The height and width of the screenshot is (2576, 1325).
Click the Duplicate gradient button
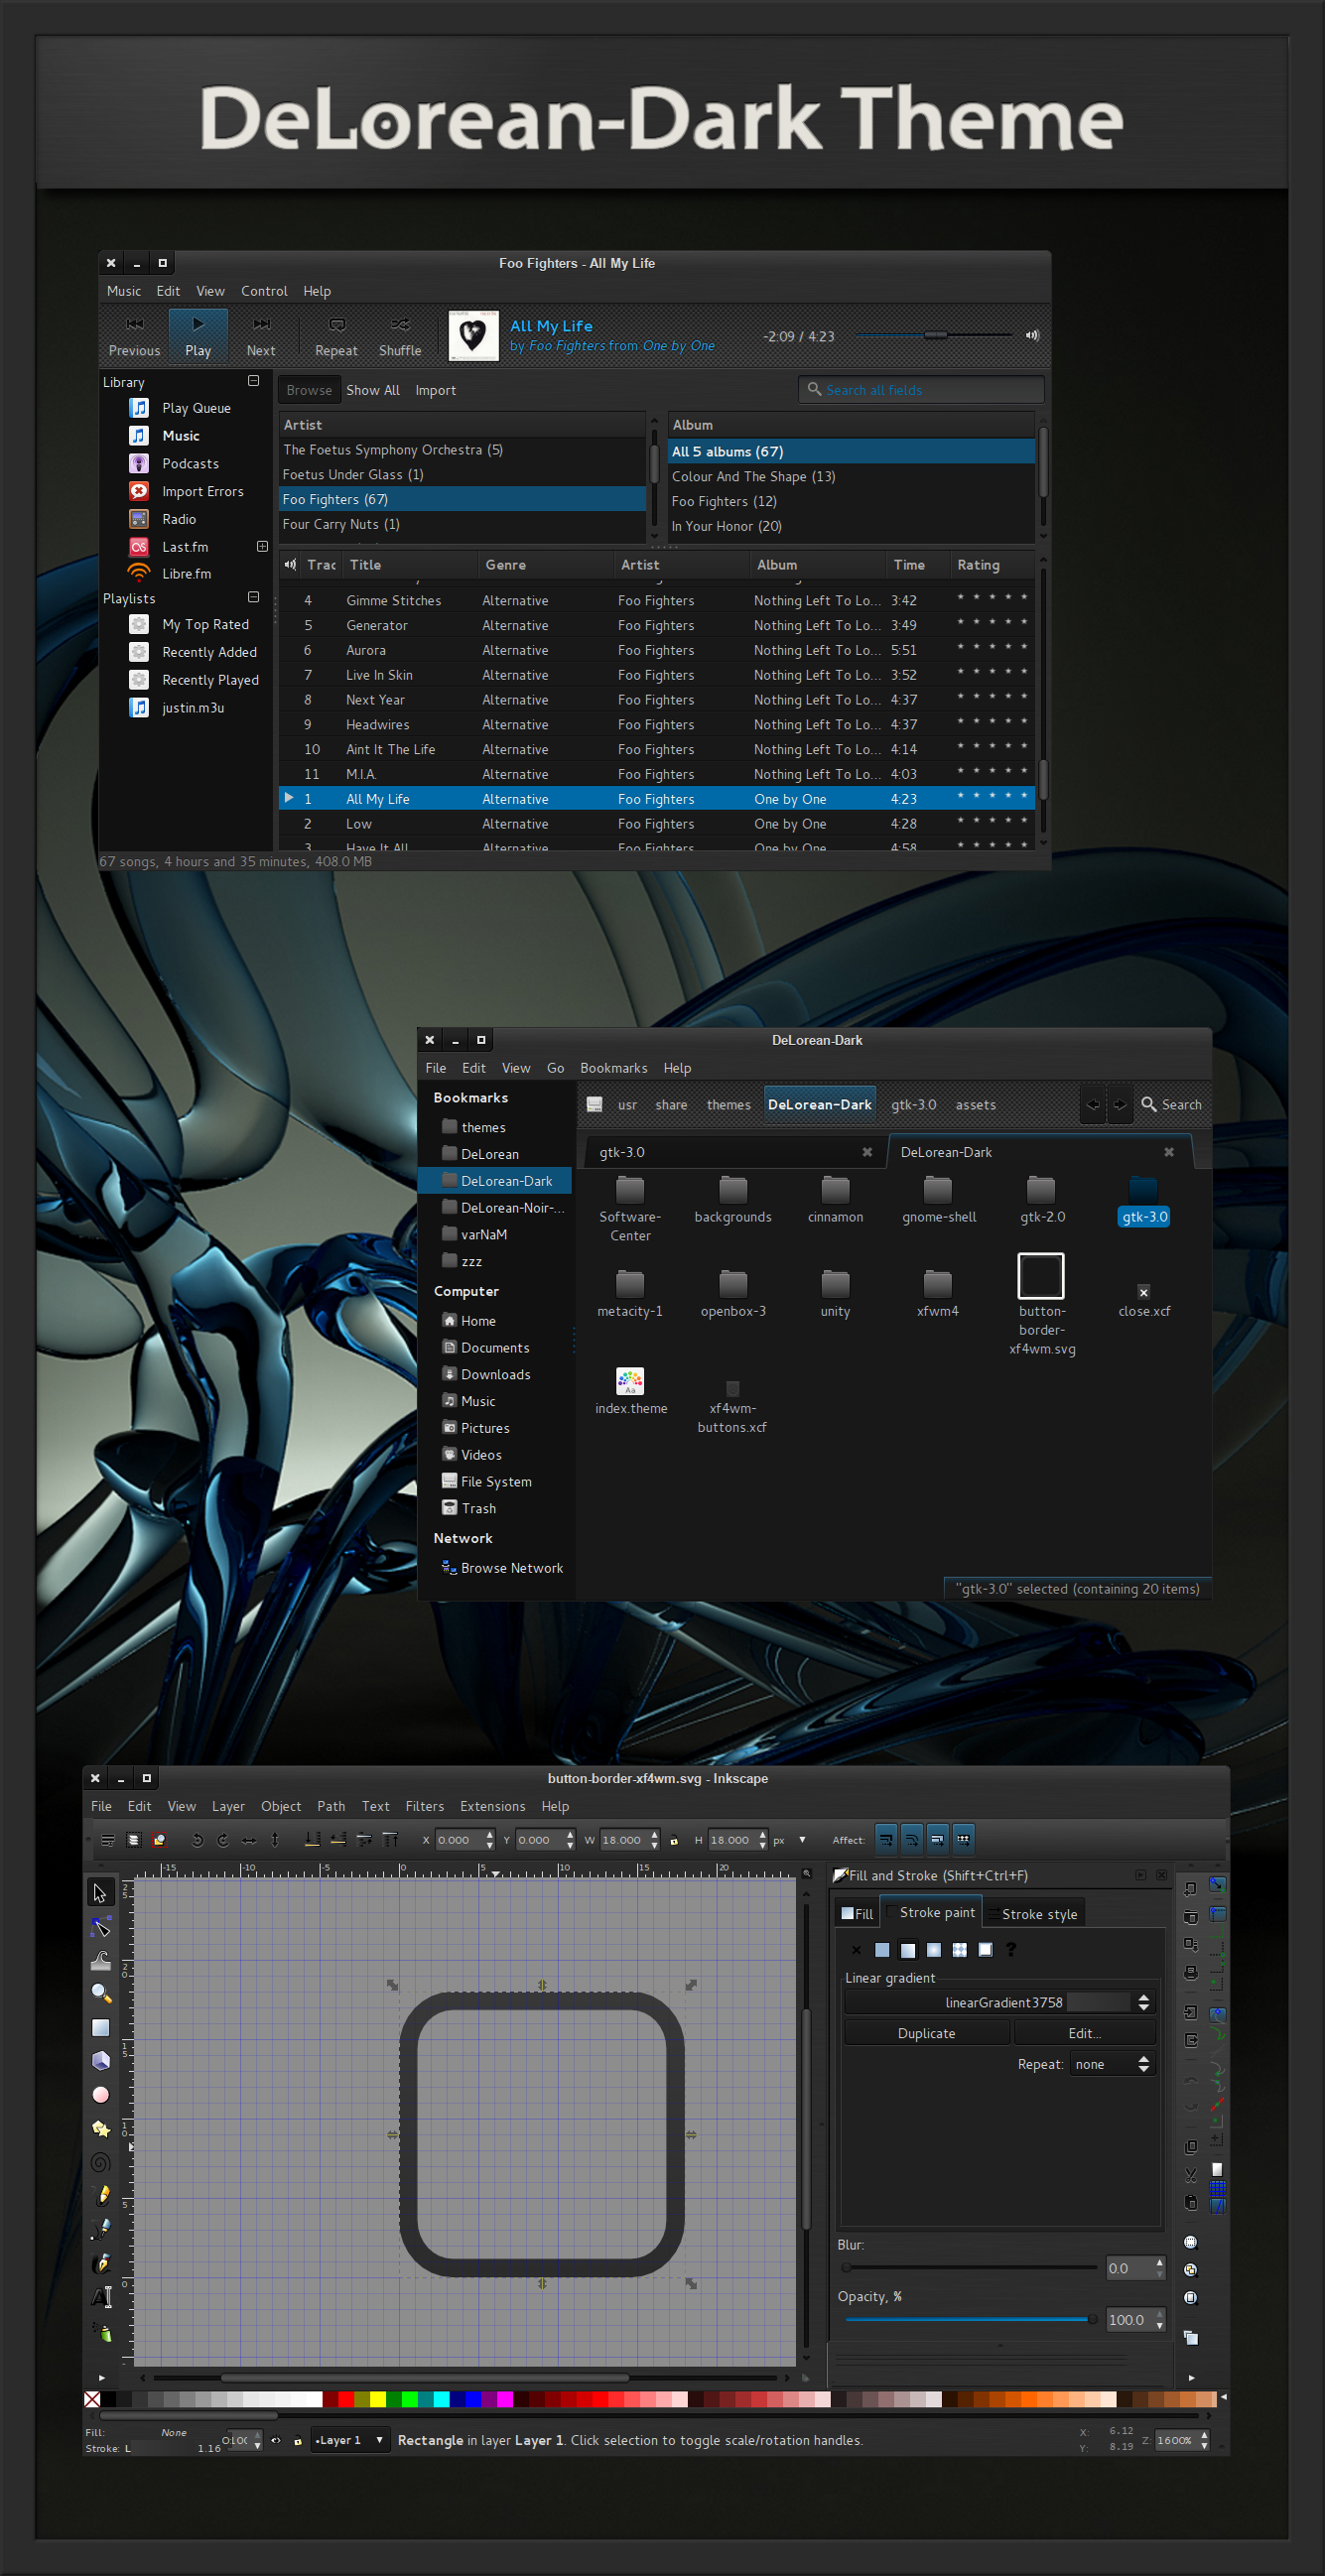[x=926, y=2033]
